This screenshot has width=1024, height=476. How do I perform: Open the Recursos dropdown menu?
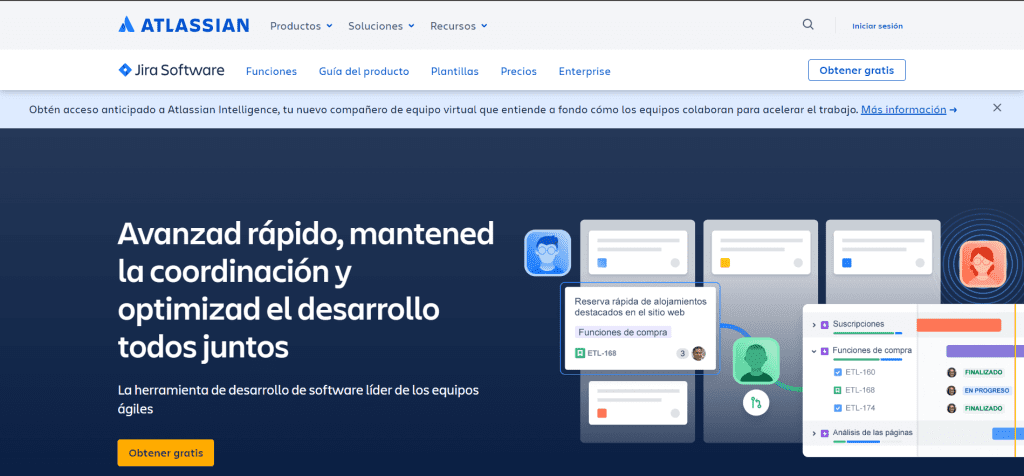tap(458, 26)
